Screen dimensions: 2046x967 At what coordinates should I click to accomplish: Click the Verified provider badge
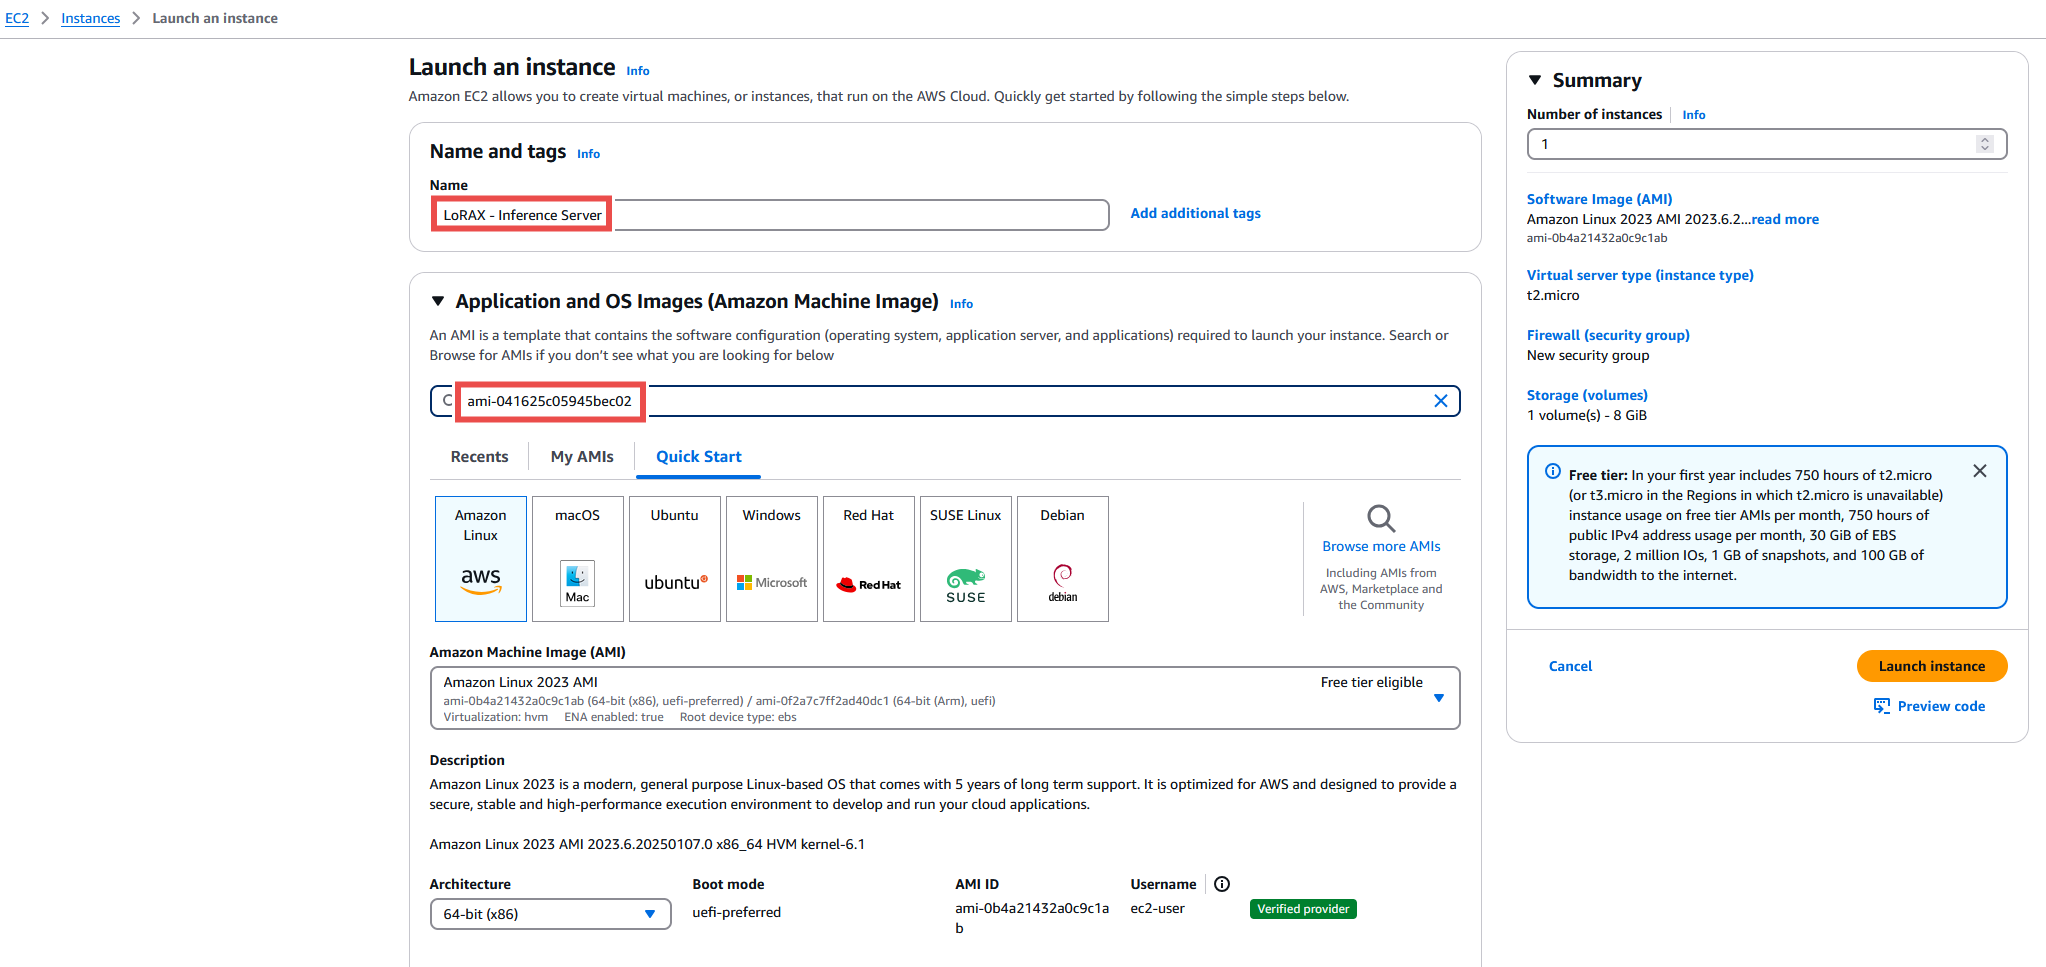(1303, 909)
